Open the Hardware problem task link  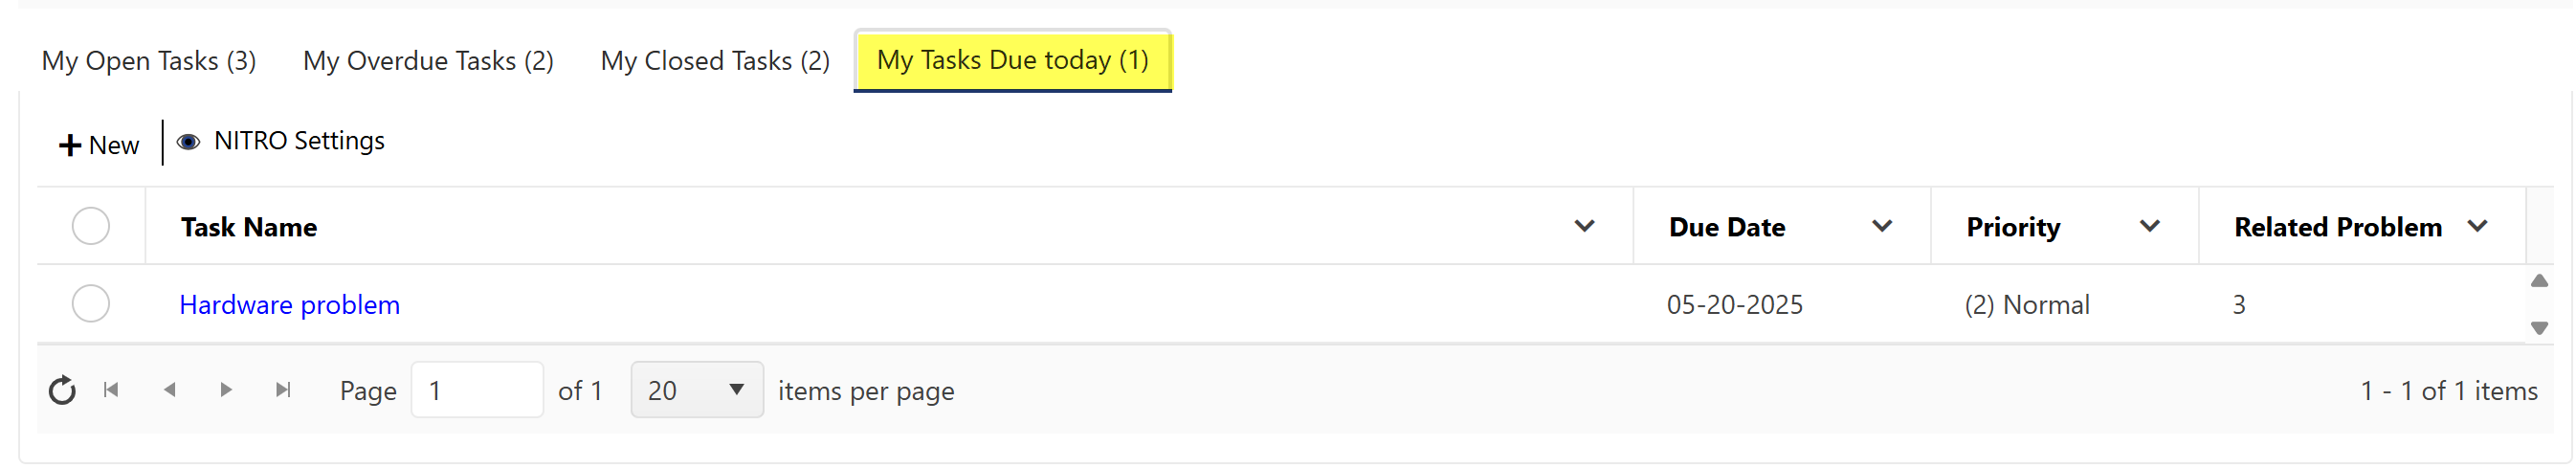coord(289,305)
